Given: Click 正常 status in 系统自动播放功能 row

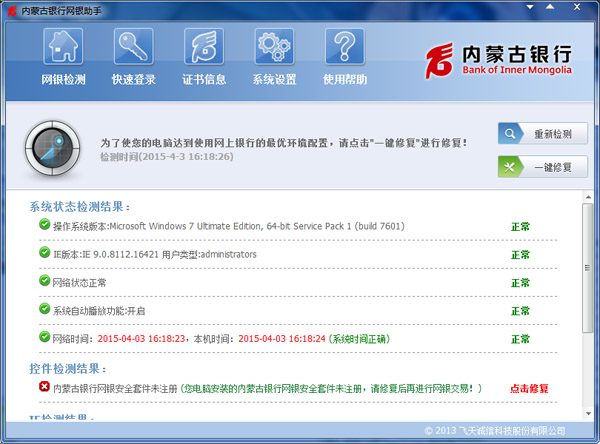Looking at the screenshot, I should [520, 311].
